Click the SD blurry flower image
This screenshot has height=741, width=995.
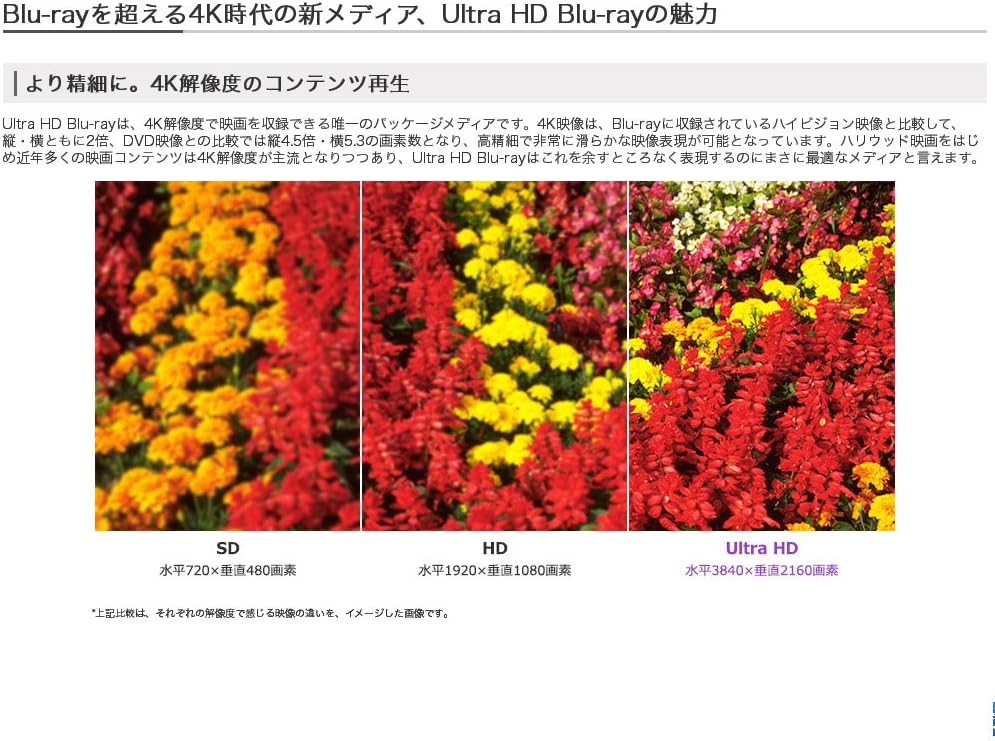pyautogui.click(x=227, y=356)
